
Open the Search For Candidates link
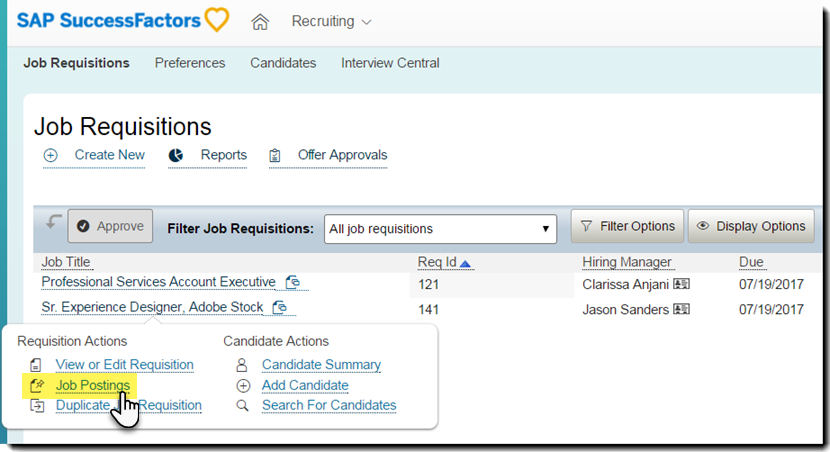click(x=329, y=405)
